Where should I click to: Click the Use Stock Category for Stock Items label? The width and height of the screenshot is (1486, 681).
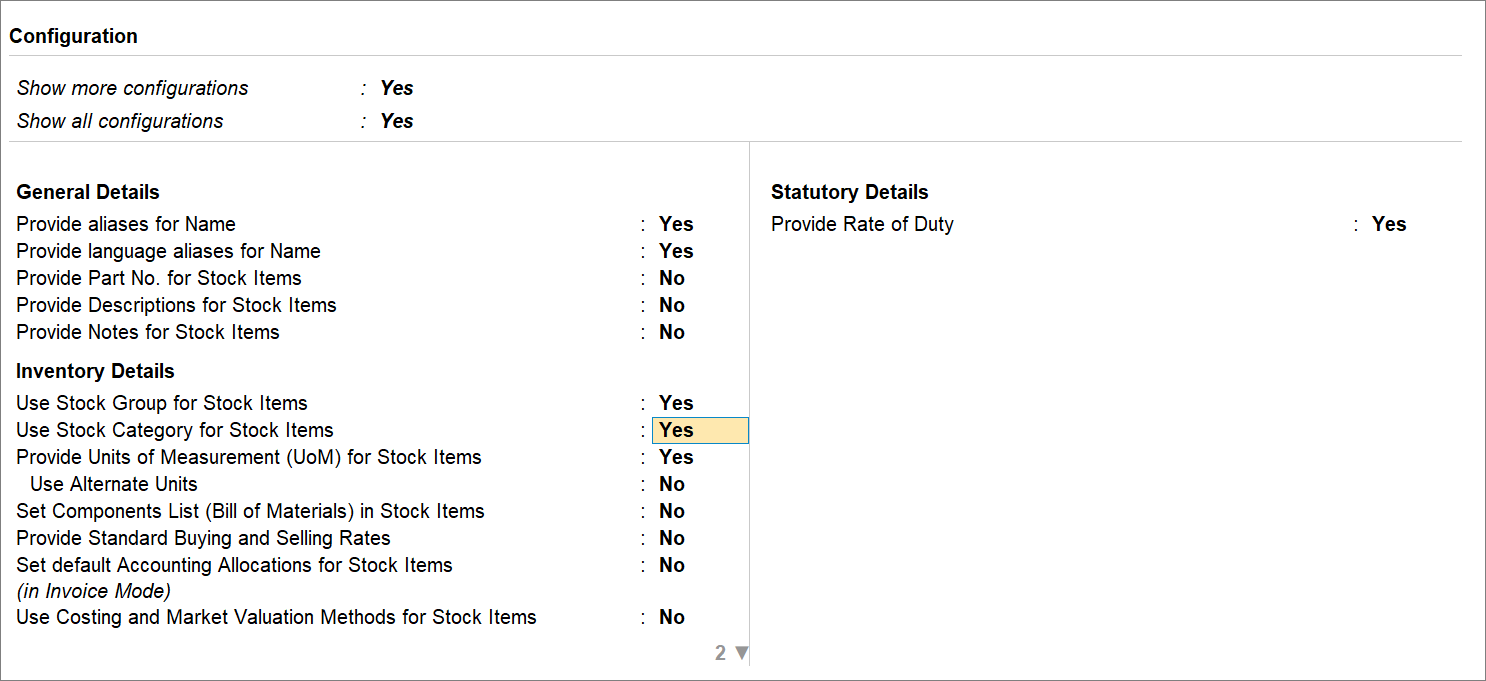tap(175, 430)
